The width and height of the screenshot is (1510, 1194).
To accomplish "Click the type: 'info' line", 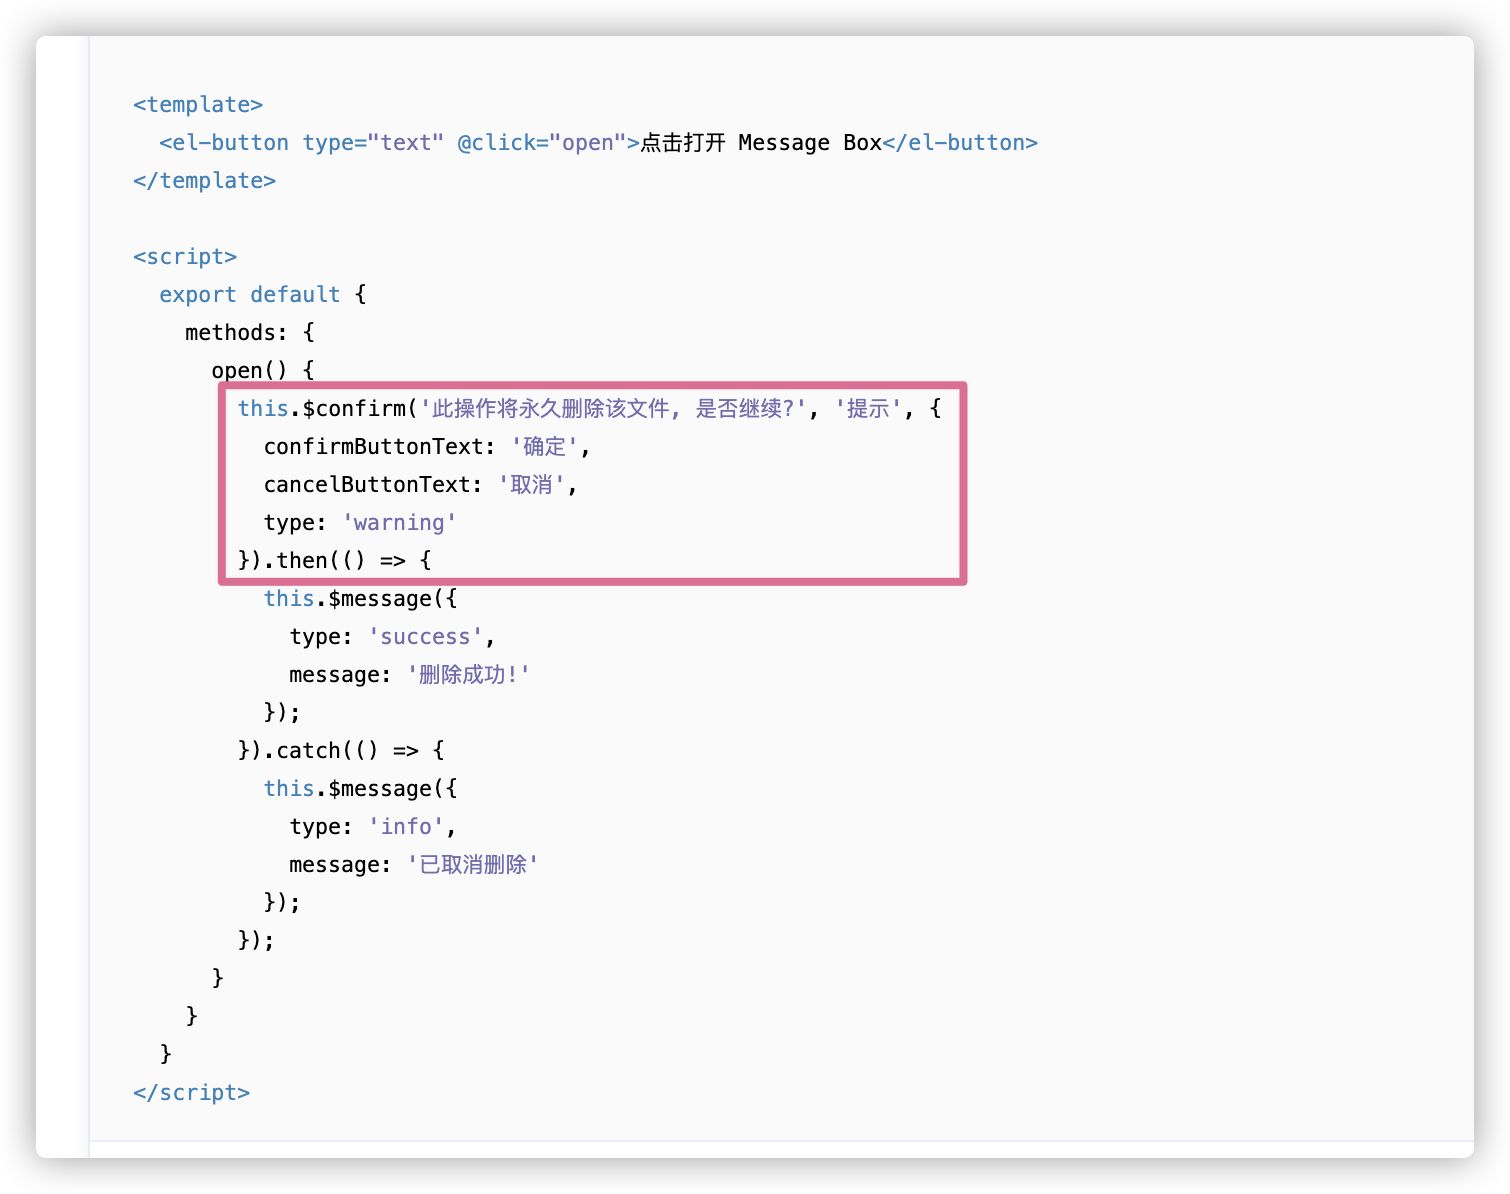I will pyautogui.click(x=373, y=827).
